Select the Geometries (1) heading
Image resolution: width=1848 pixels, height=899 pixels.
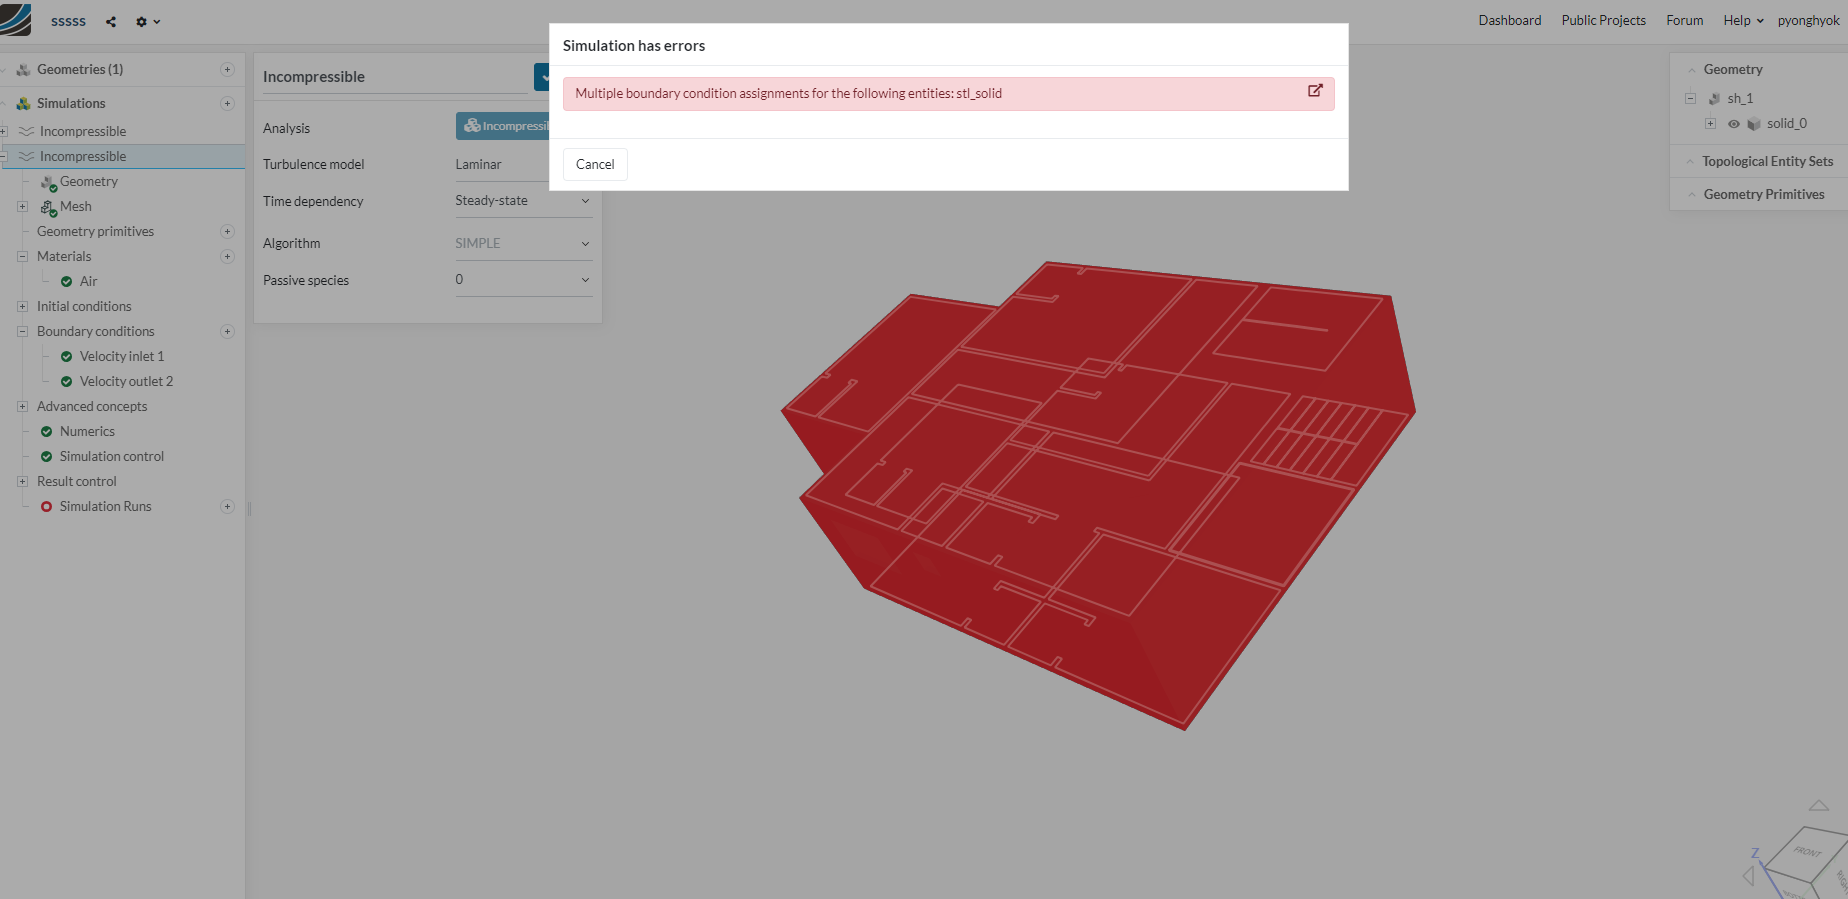pos(80,70)
